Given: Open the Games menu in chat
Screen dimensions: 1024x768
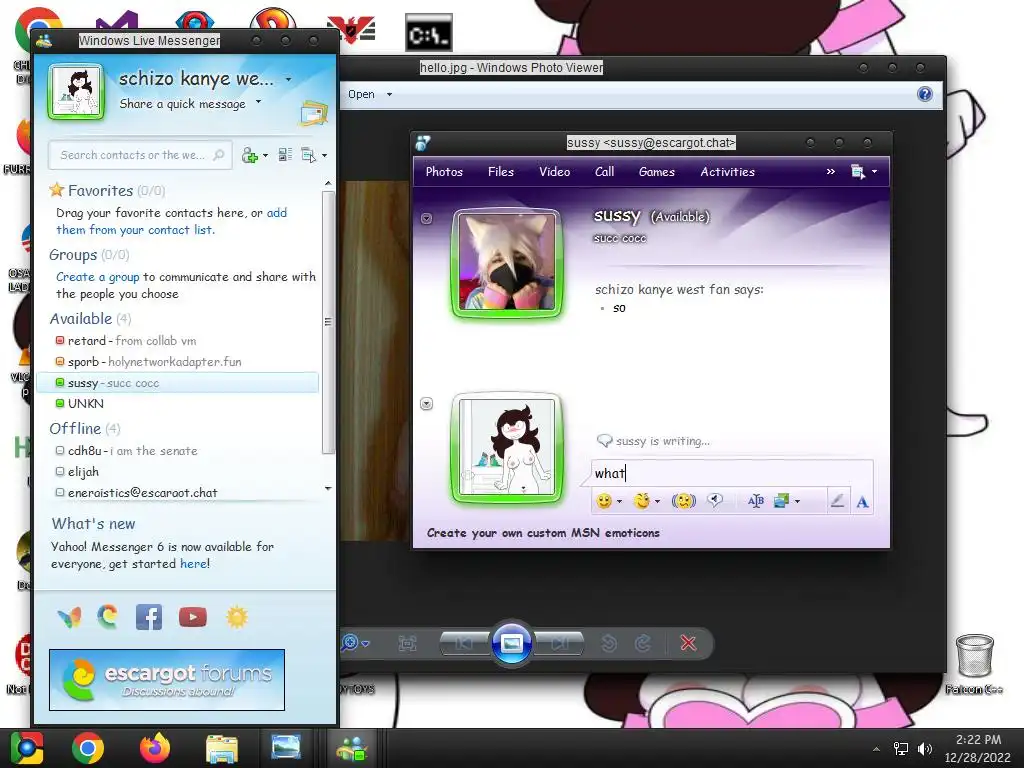Looking at the screenshot, I should coord(656,172).
